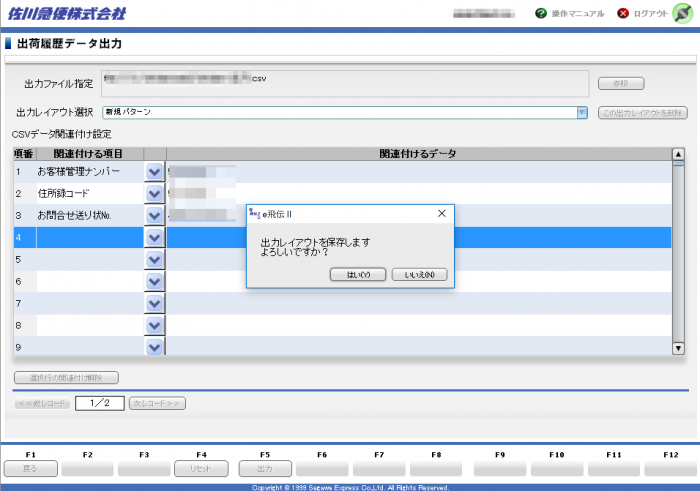Click the 関連付ける項目 column header
Viewport: 700px width, 491px height.
[x=90, y=154]
